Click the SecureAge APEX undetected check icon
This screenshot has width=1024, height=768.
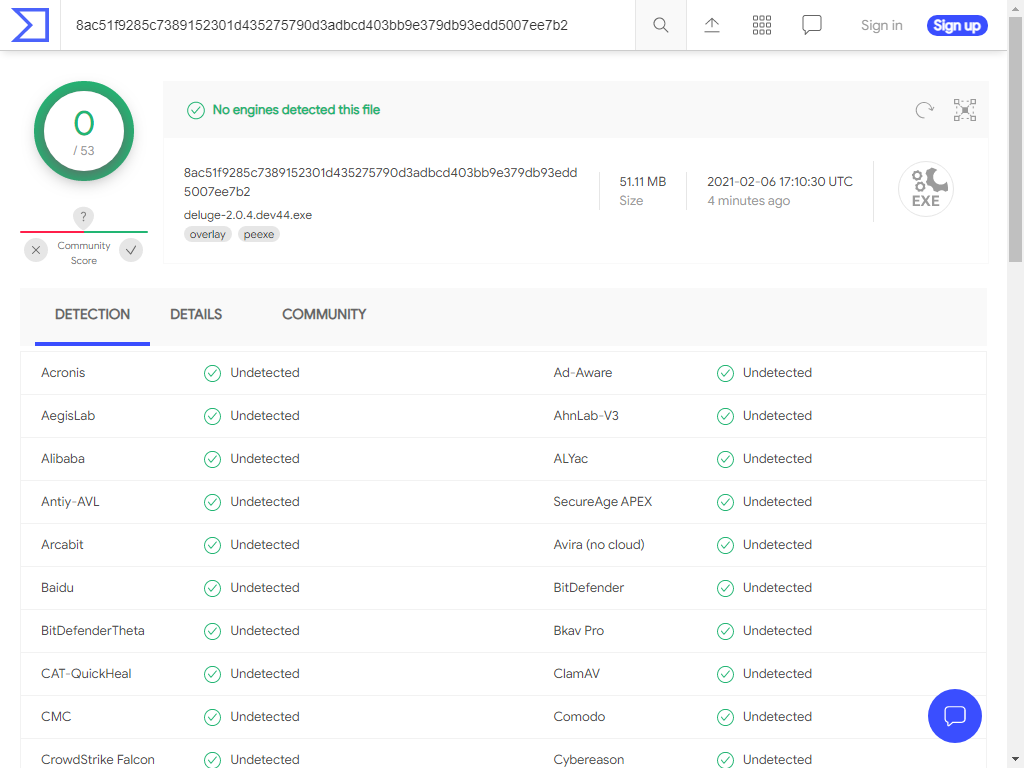[725, 502]
